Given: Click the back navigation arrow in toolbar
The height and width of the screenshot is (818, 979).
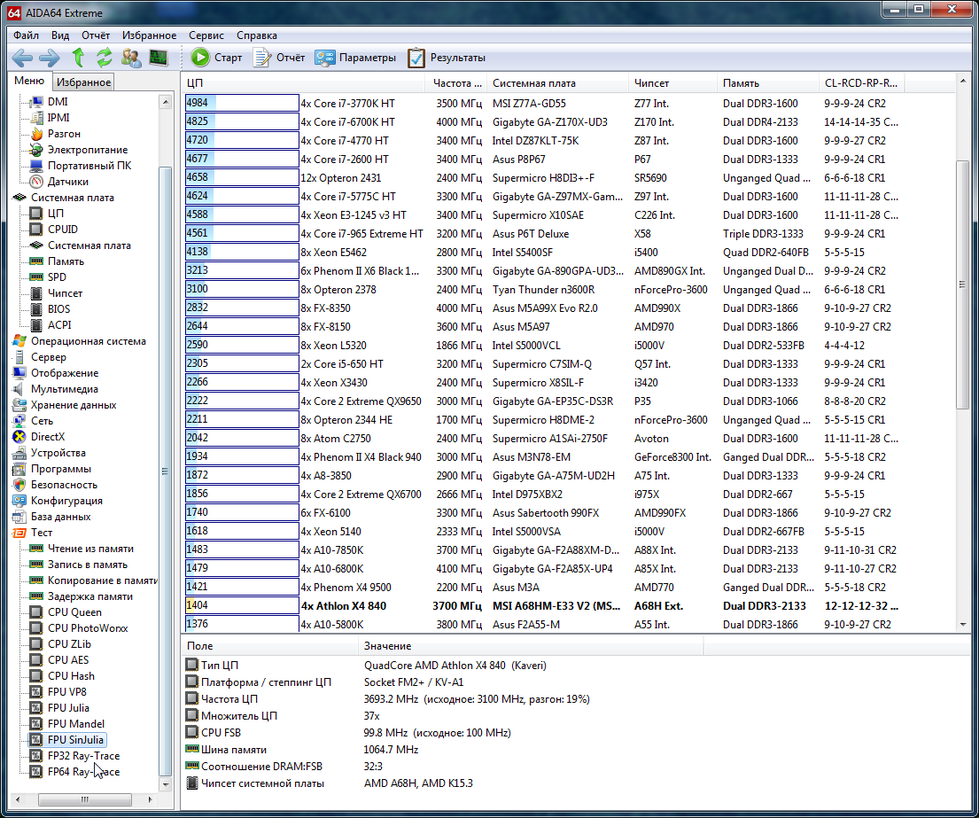Looking at the screenshot, I should coord(22,58).
